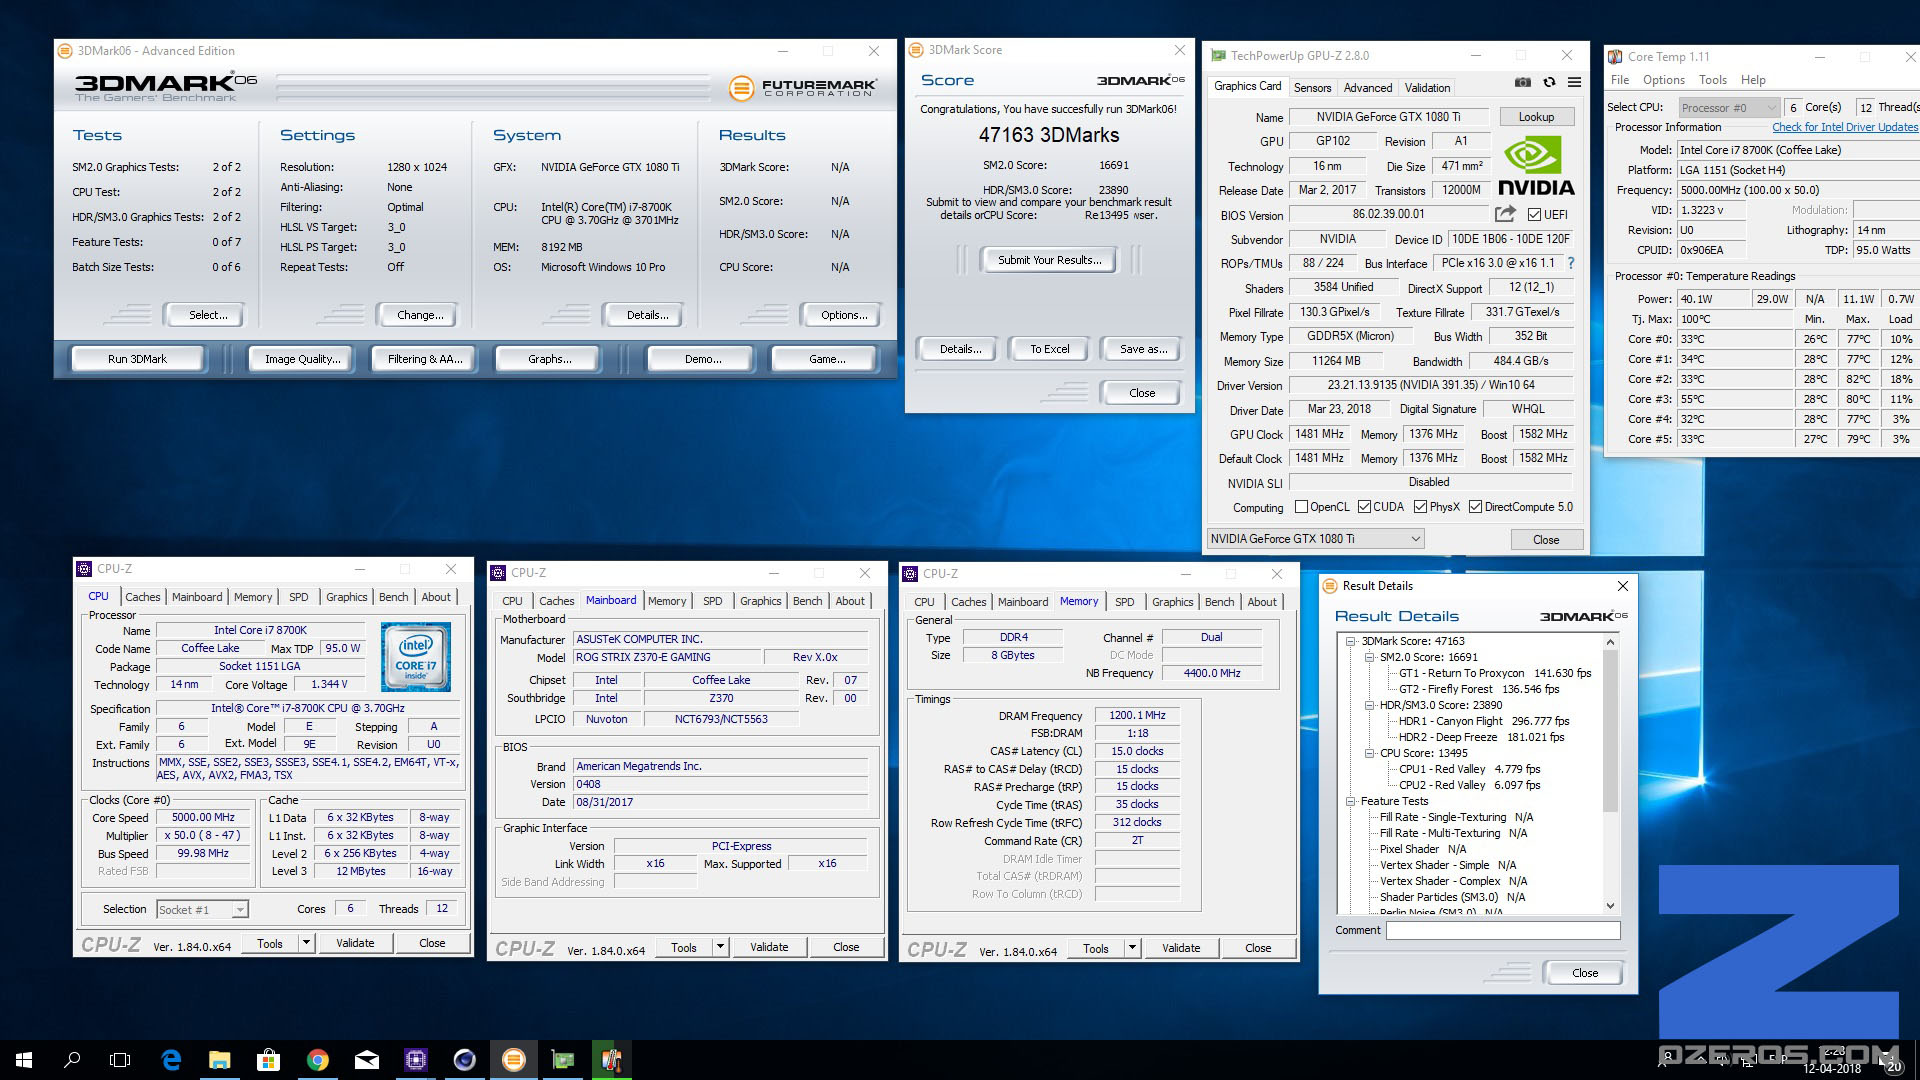1920x1080 pixels.
Task: Collapse the Feature Tests tree node
Action: pyautogui.click(x=1351, y=801)
